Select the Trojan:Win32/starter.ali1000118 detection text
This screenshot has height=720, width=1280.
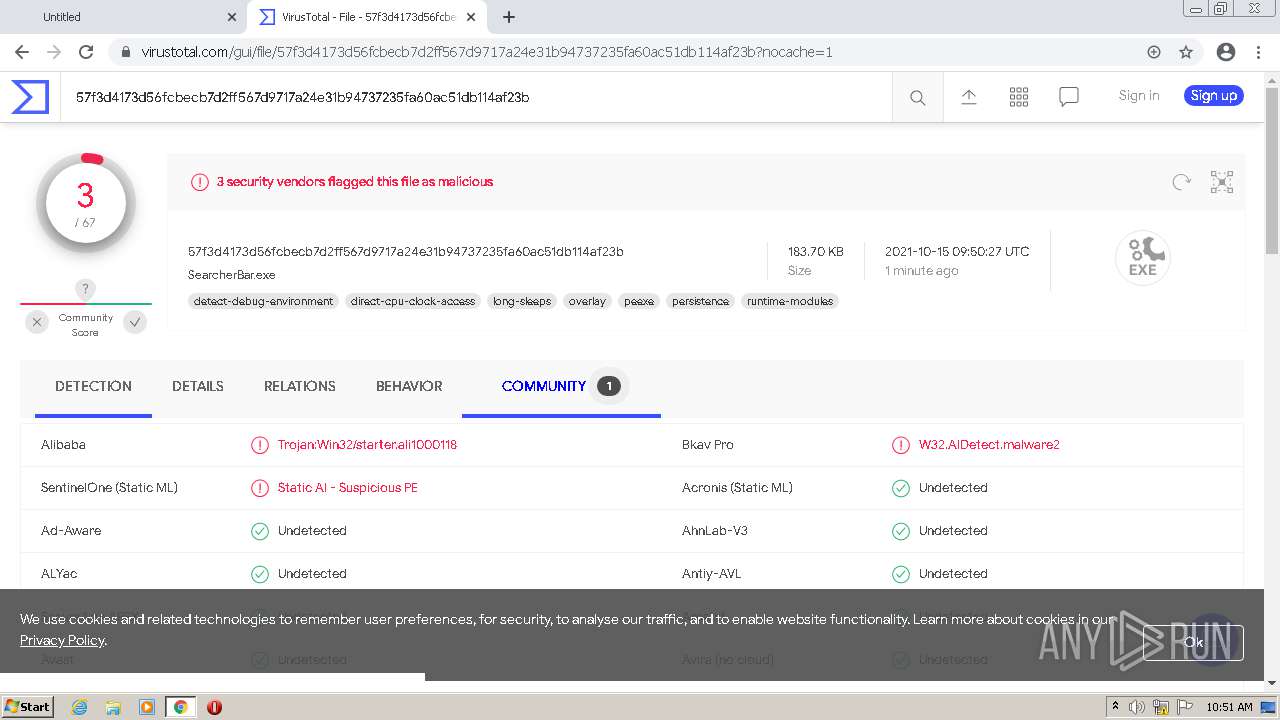pos(367,445)
